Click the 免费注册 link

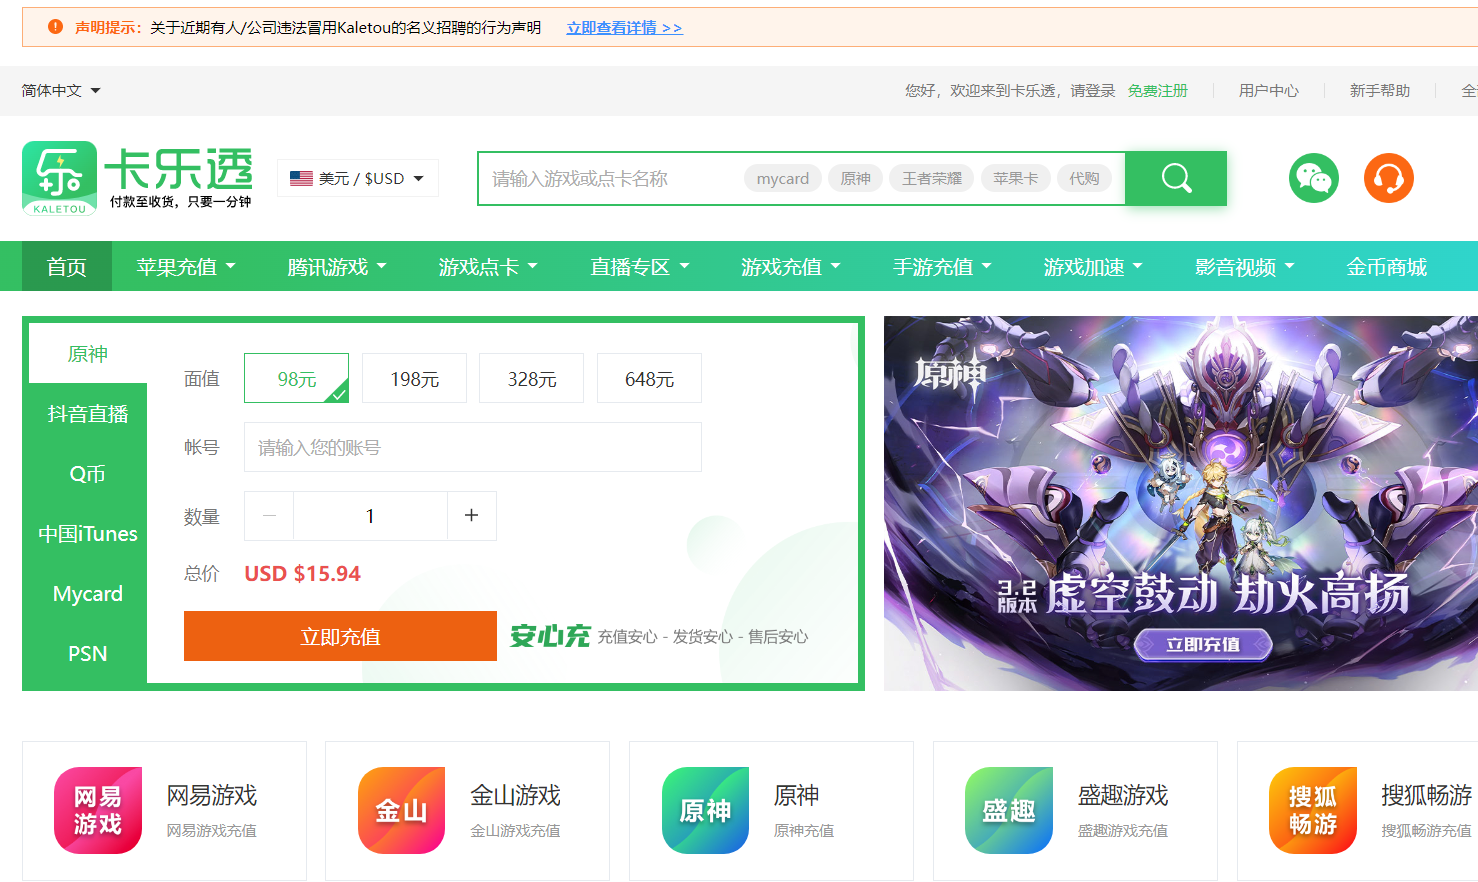pyautogui.click(x=1158, y=91)
